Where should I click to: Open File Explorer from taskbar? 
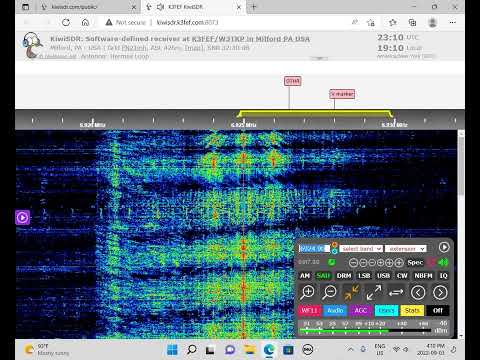249,350
